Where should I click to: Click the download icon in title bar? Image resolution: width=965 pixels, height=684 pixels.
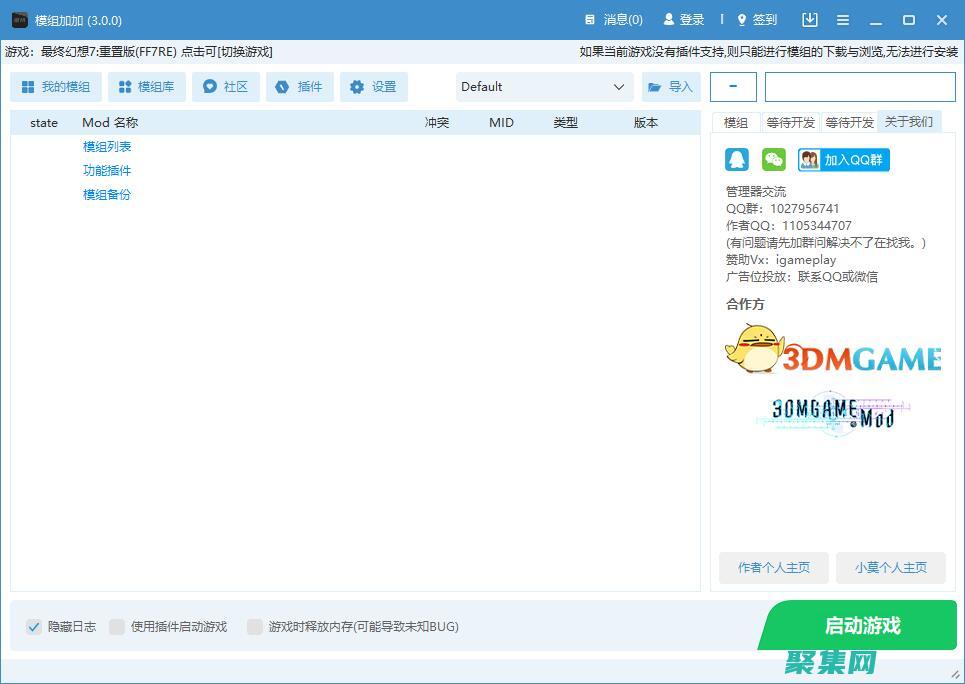[x=810, y=19]
